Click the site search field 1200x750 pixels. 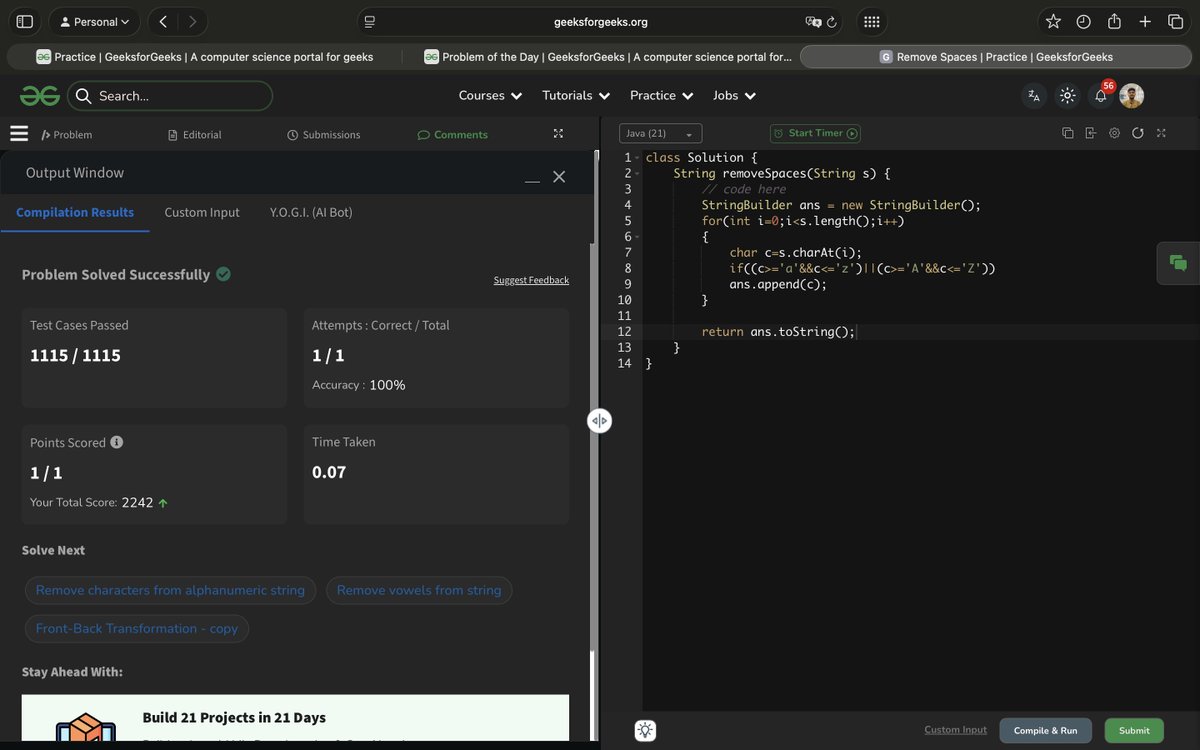[170, 96]
